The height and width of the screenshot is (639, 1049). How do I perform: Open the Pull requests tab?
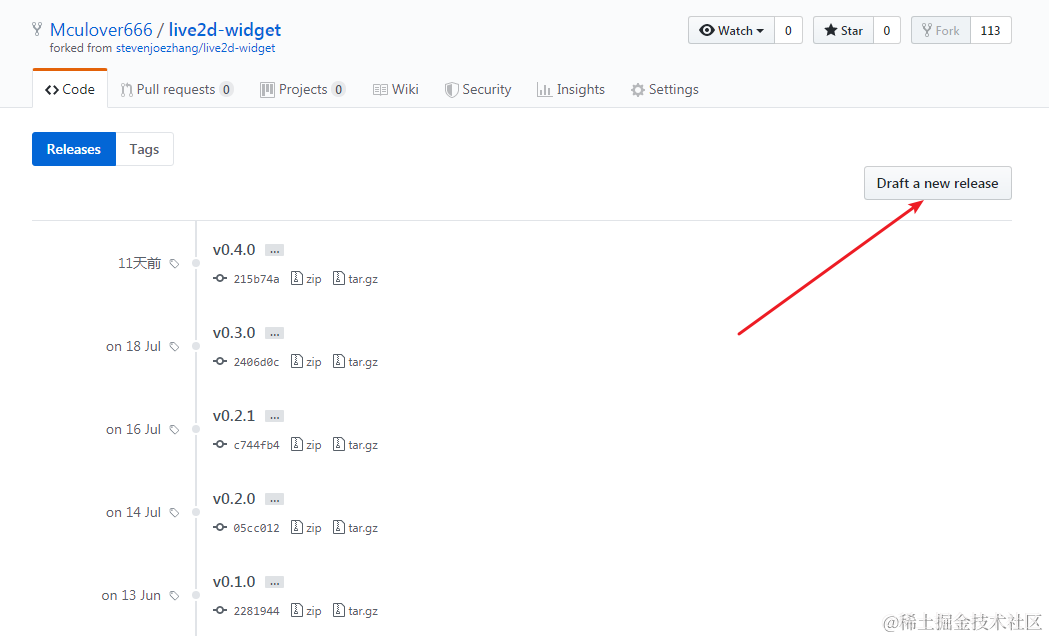pyautogui.click(x=177, y=90)
